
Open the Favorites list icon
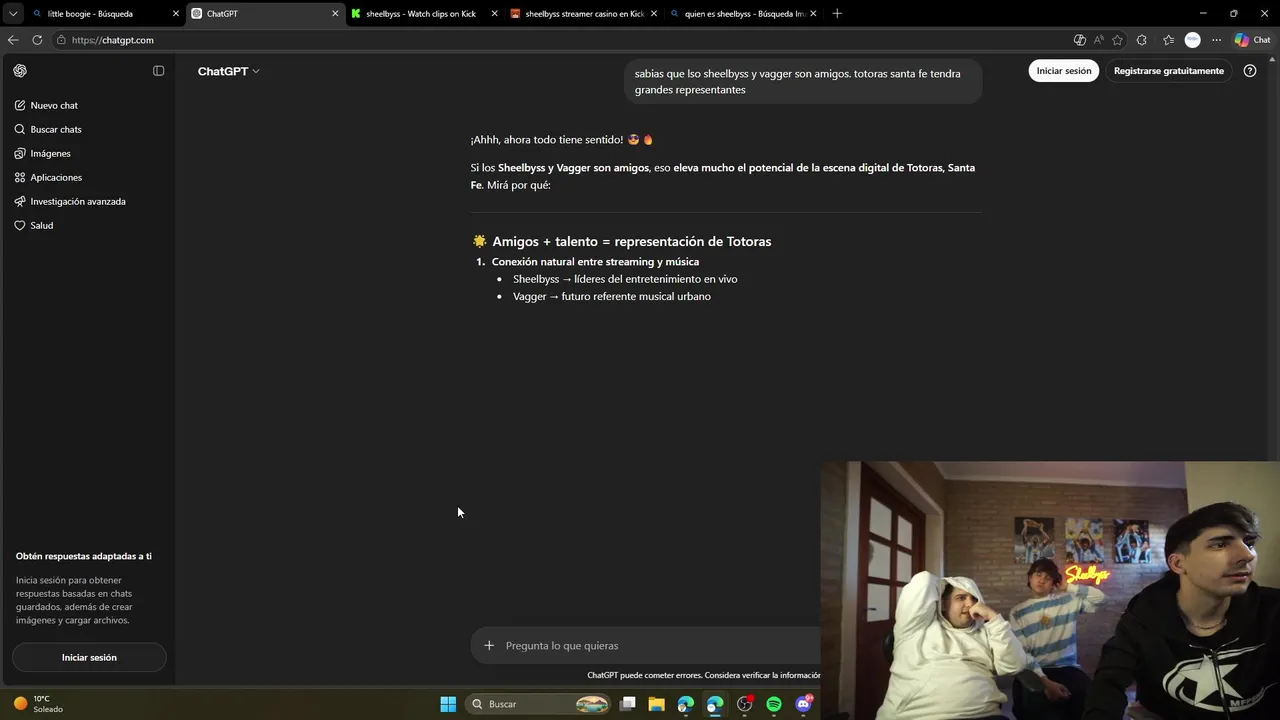(x=1168, y=40)
